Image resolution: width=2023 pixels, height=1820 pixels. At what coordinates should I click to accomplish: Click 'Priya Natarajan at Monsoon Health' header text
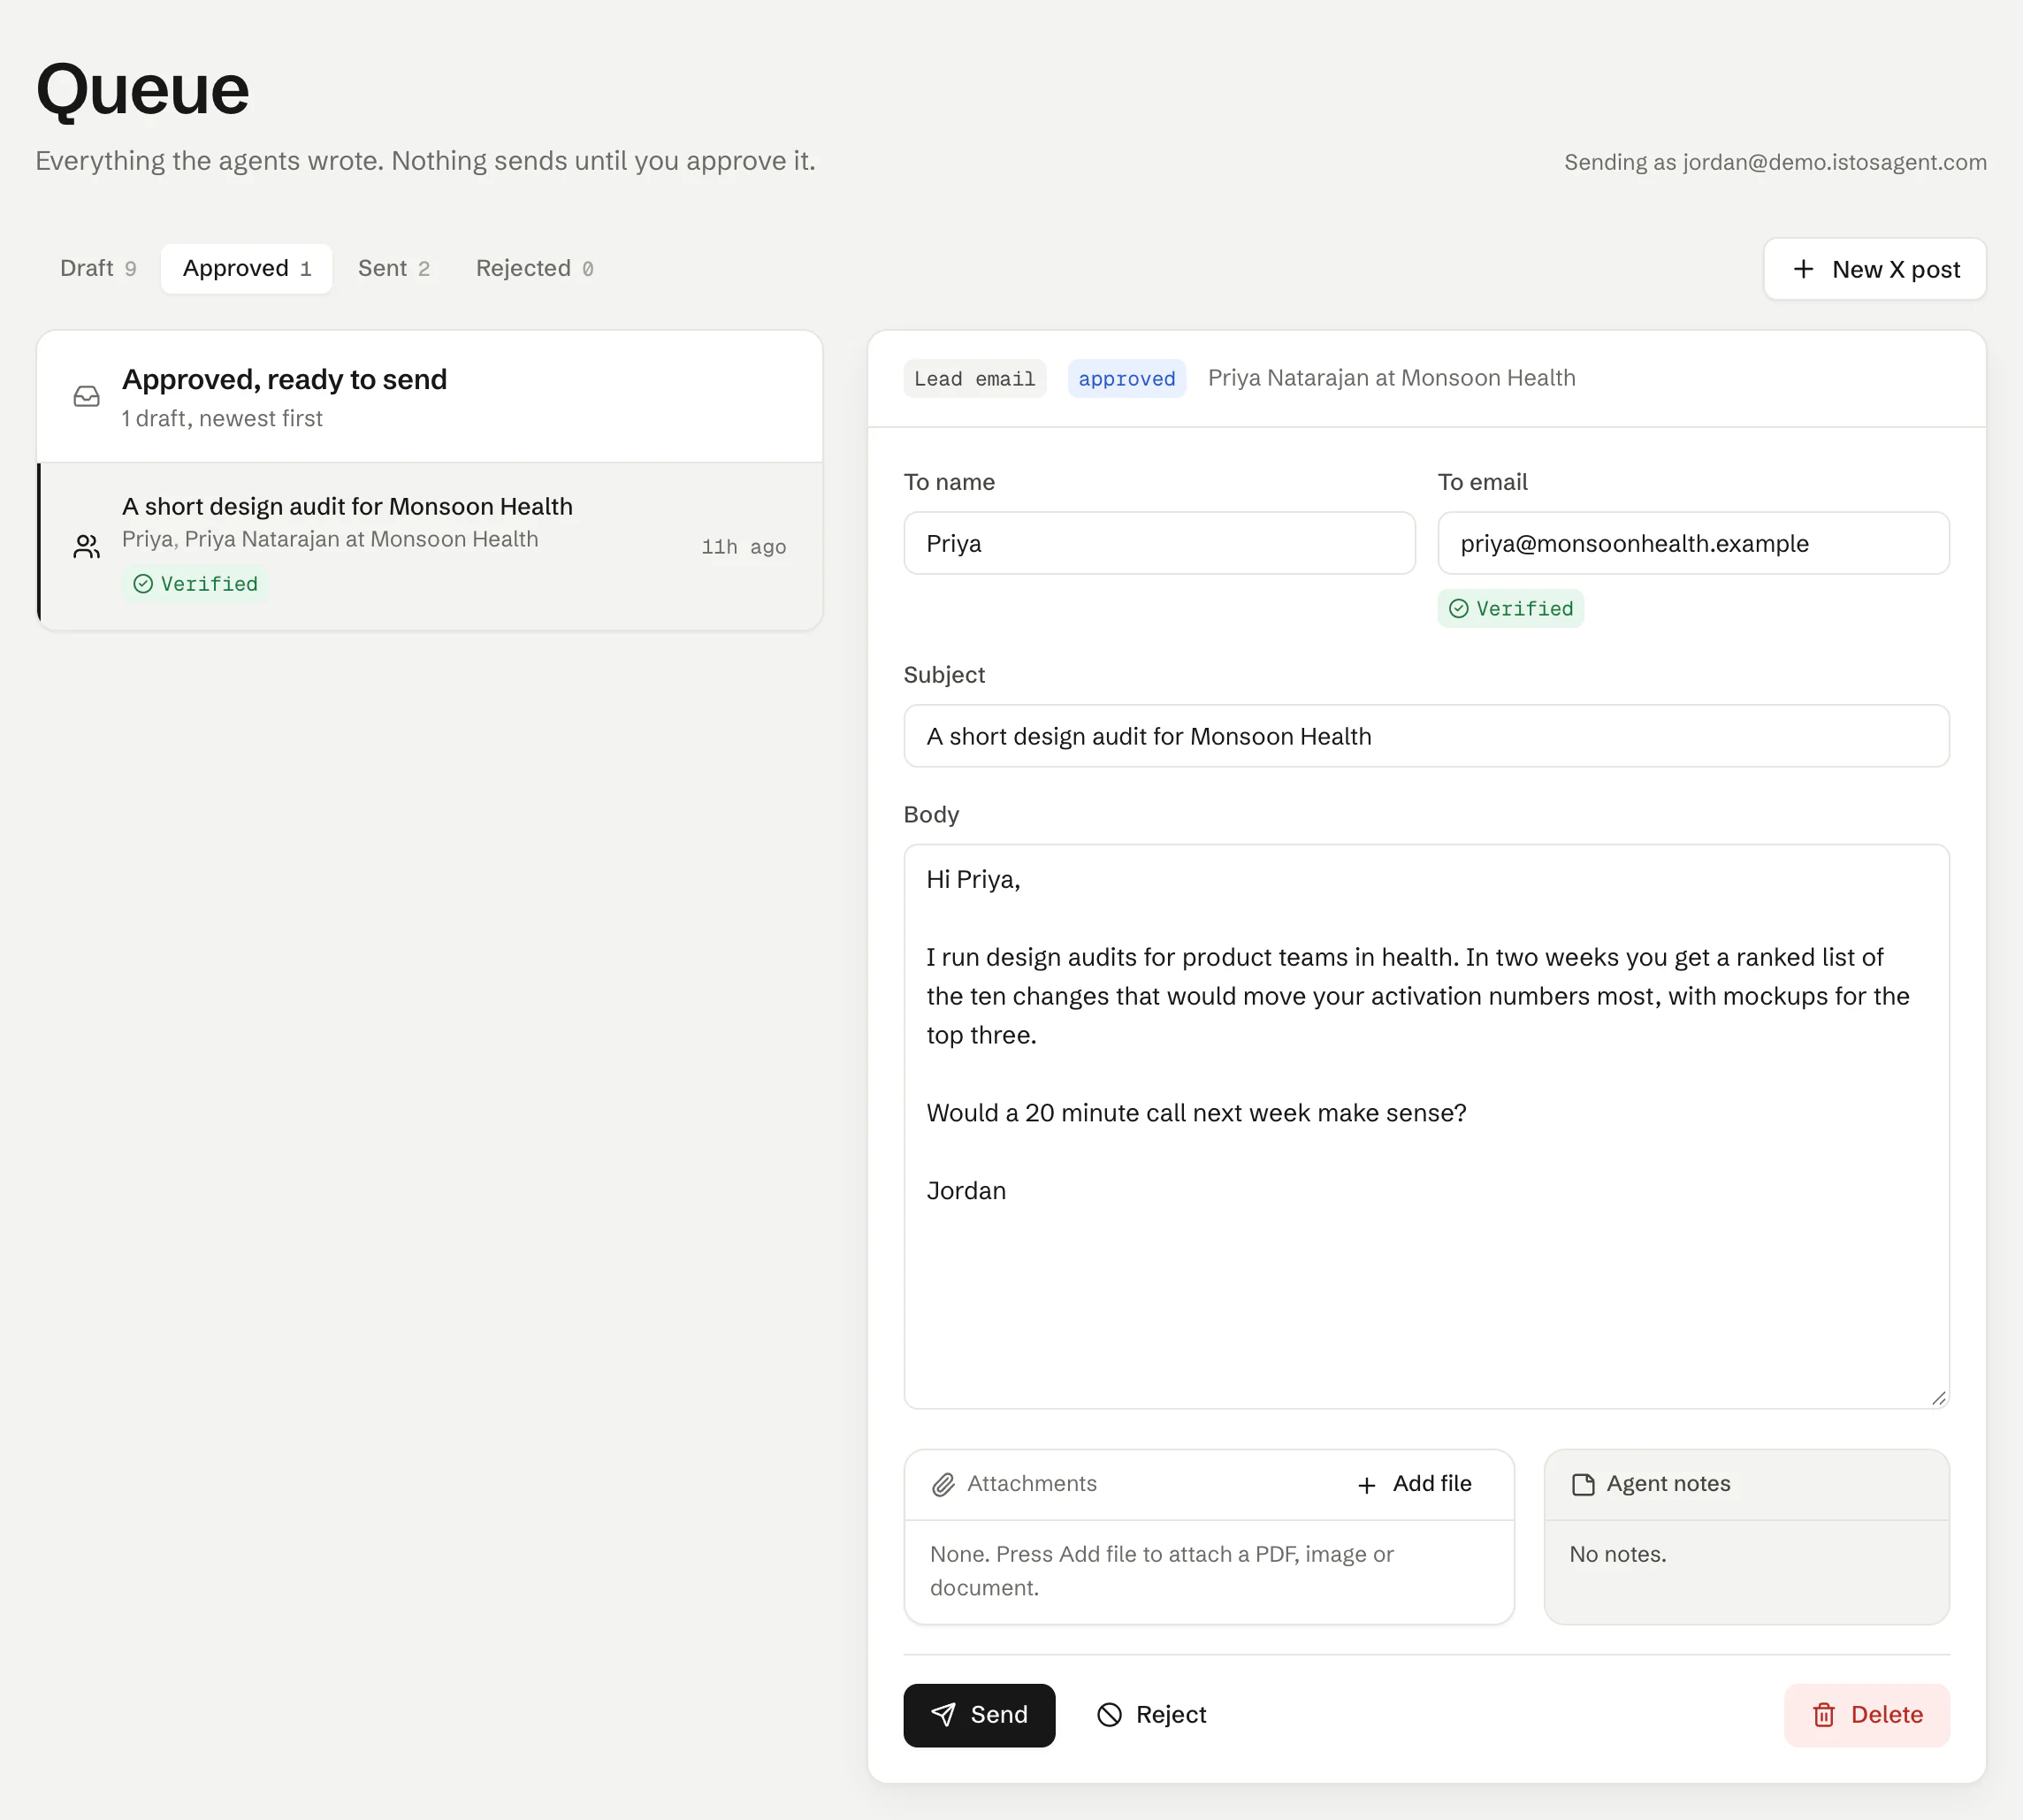coord(1391,378)
